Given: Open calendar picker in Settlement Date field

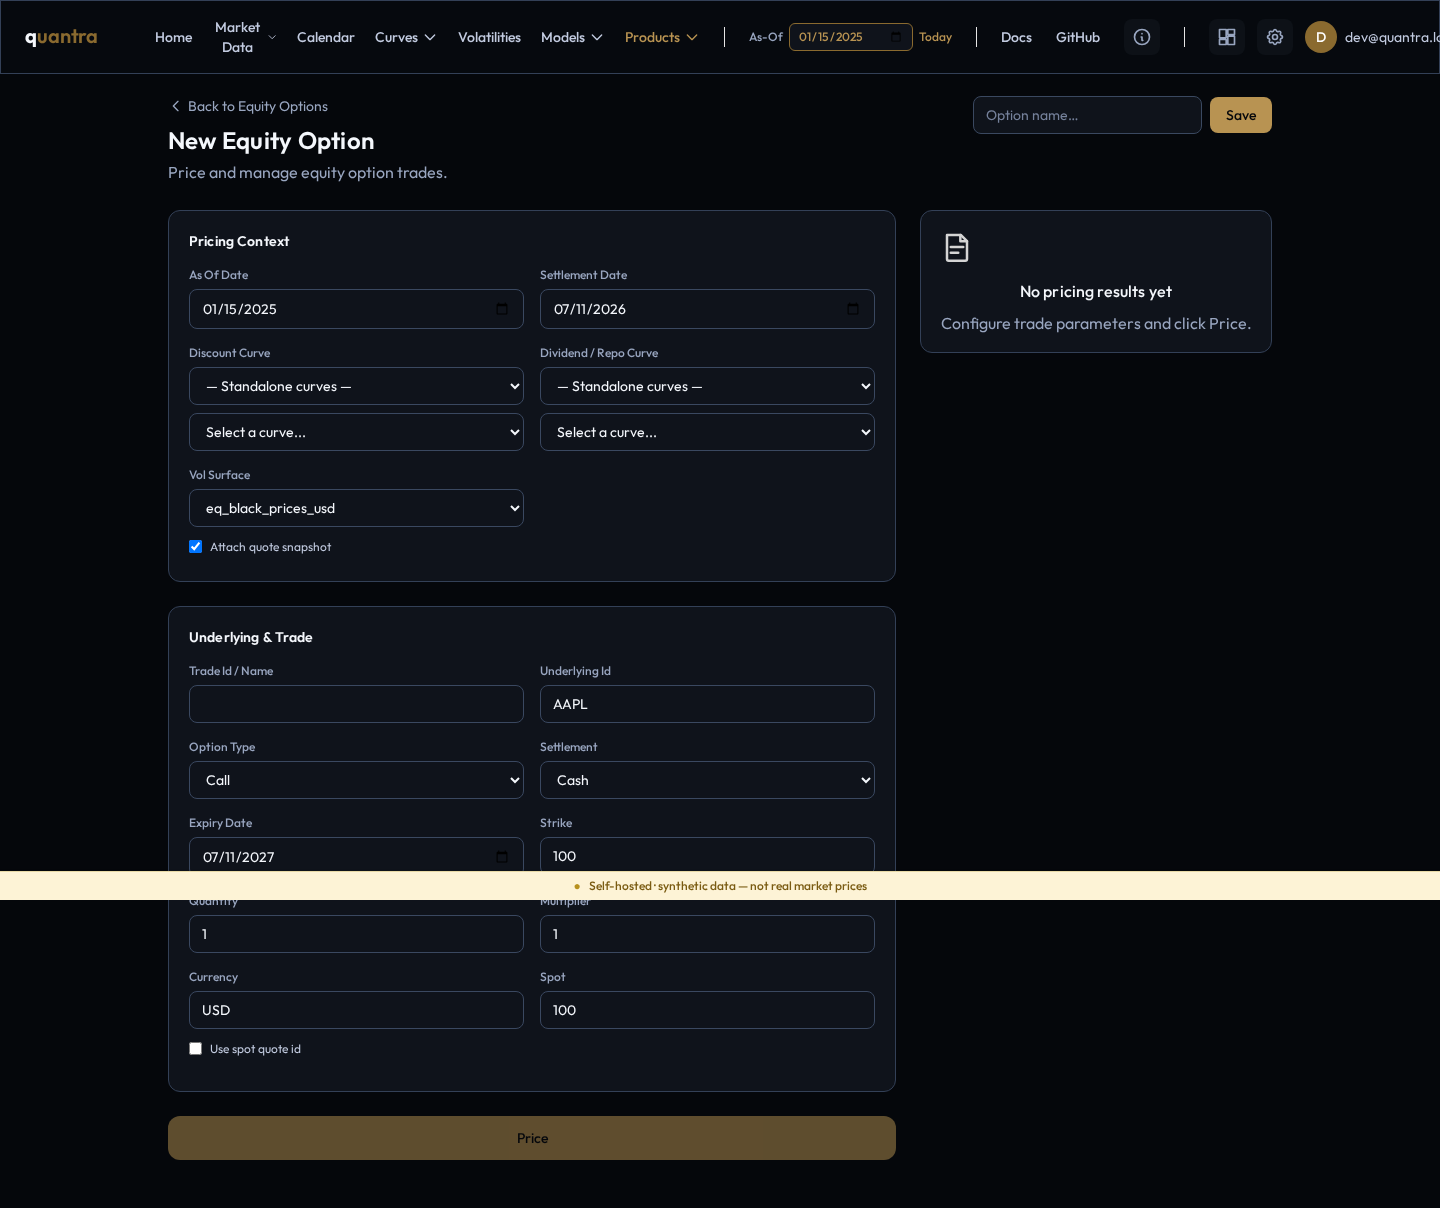Looking at the screenshot, I should 853,309.
